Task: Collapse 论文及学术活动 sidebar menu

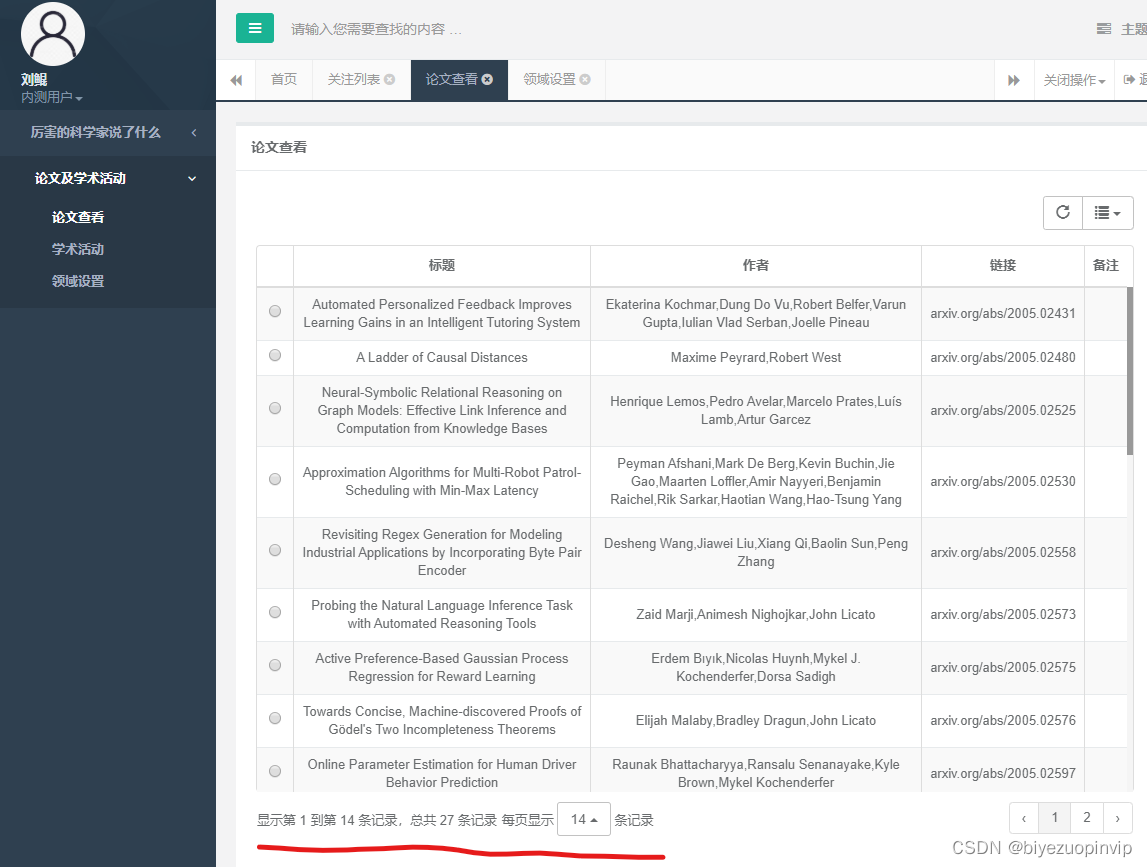Action: [108, 178]
